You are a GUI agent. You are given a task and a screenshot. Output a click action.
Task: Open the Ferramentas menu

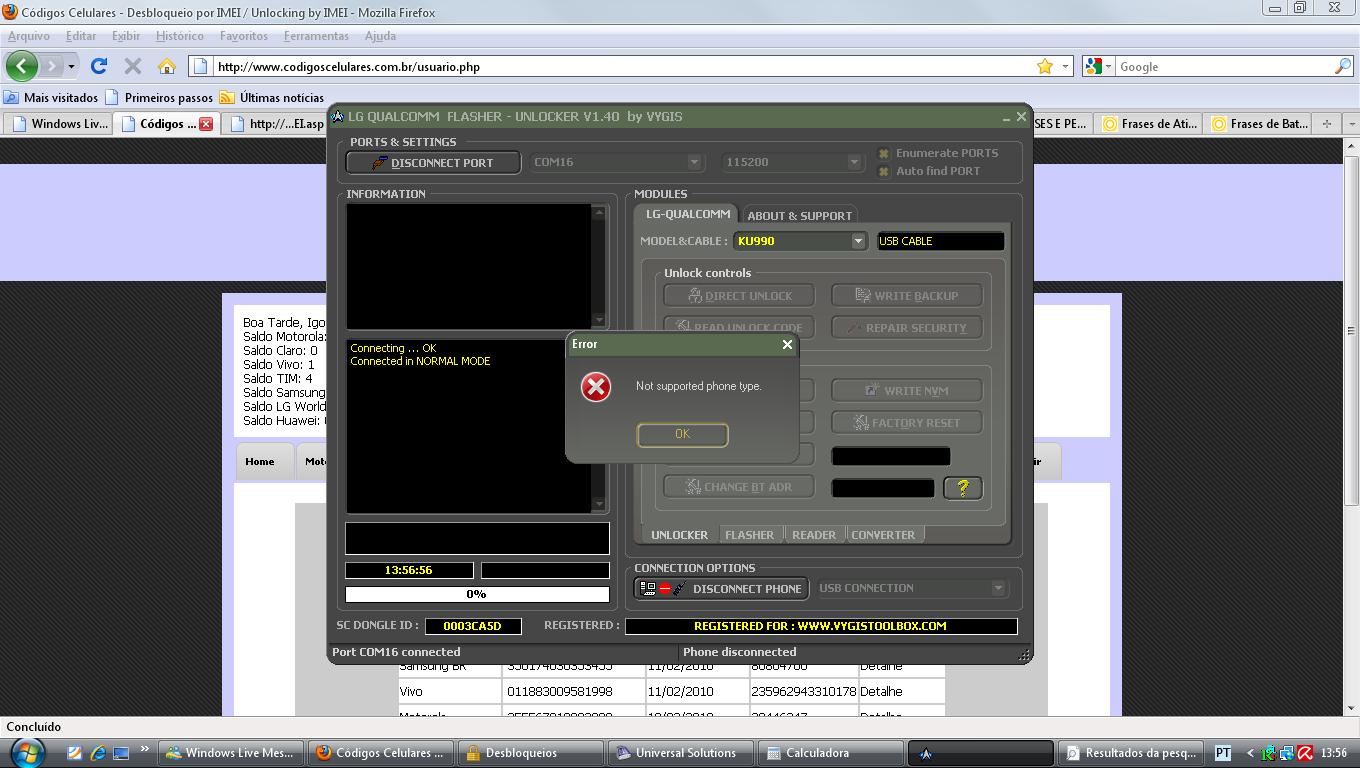316,36
